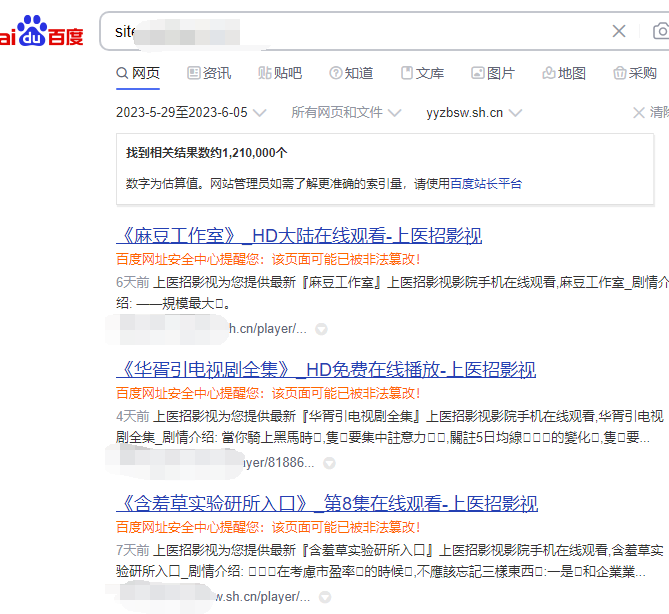Switch to the 资讯 tab

(x=209, y=73)
